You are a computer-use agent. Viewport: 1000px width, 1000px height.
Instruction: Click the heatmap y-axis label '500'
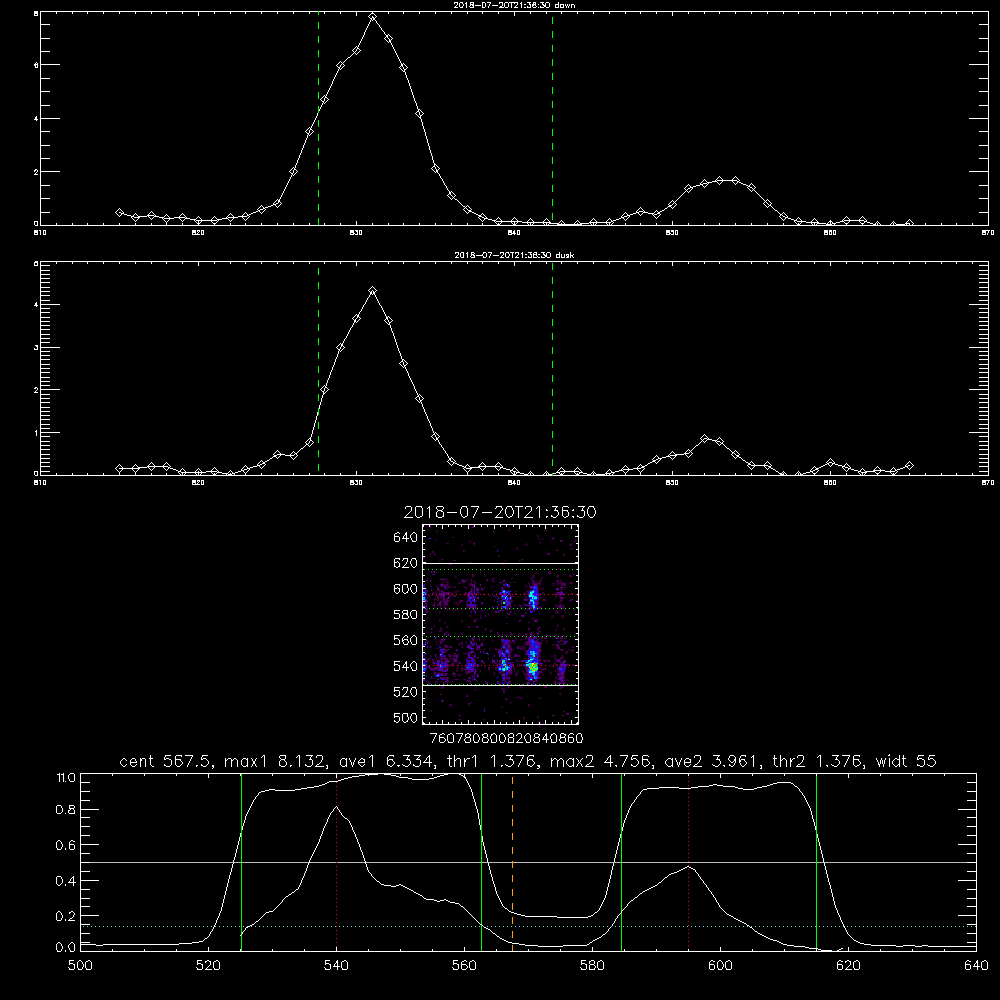coord(405,717)
